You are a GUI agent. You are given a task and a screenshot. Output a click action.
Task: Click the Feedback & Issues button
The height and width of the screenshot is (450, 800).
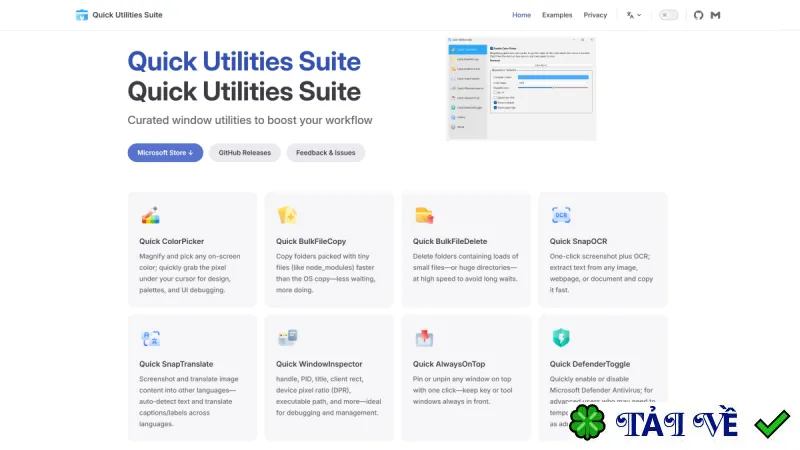coord(326,153)
